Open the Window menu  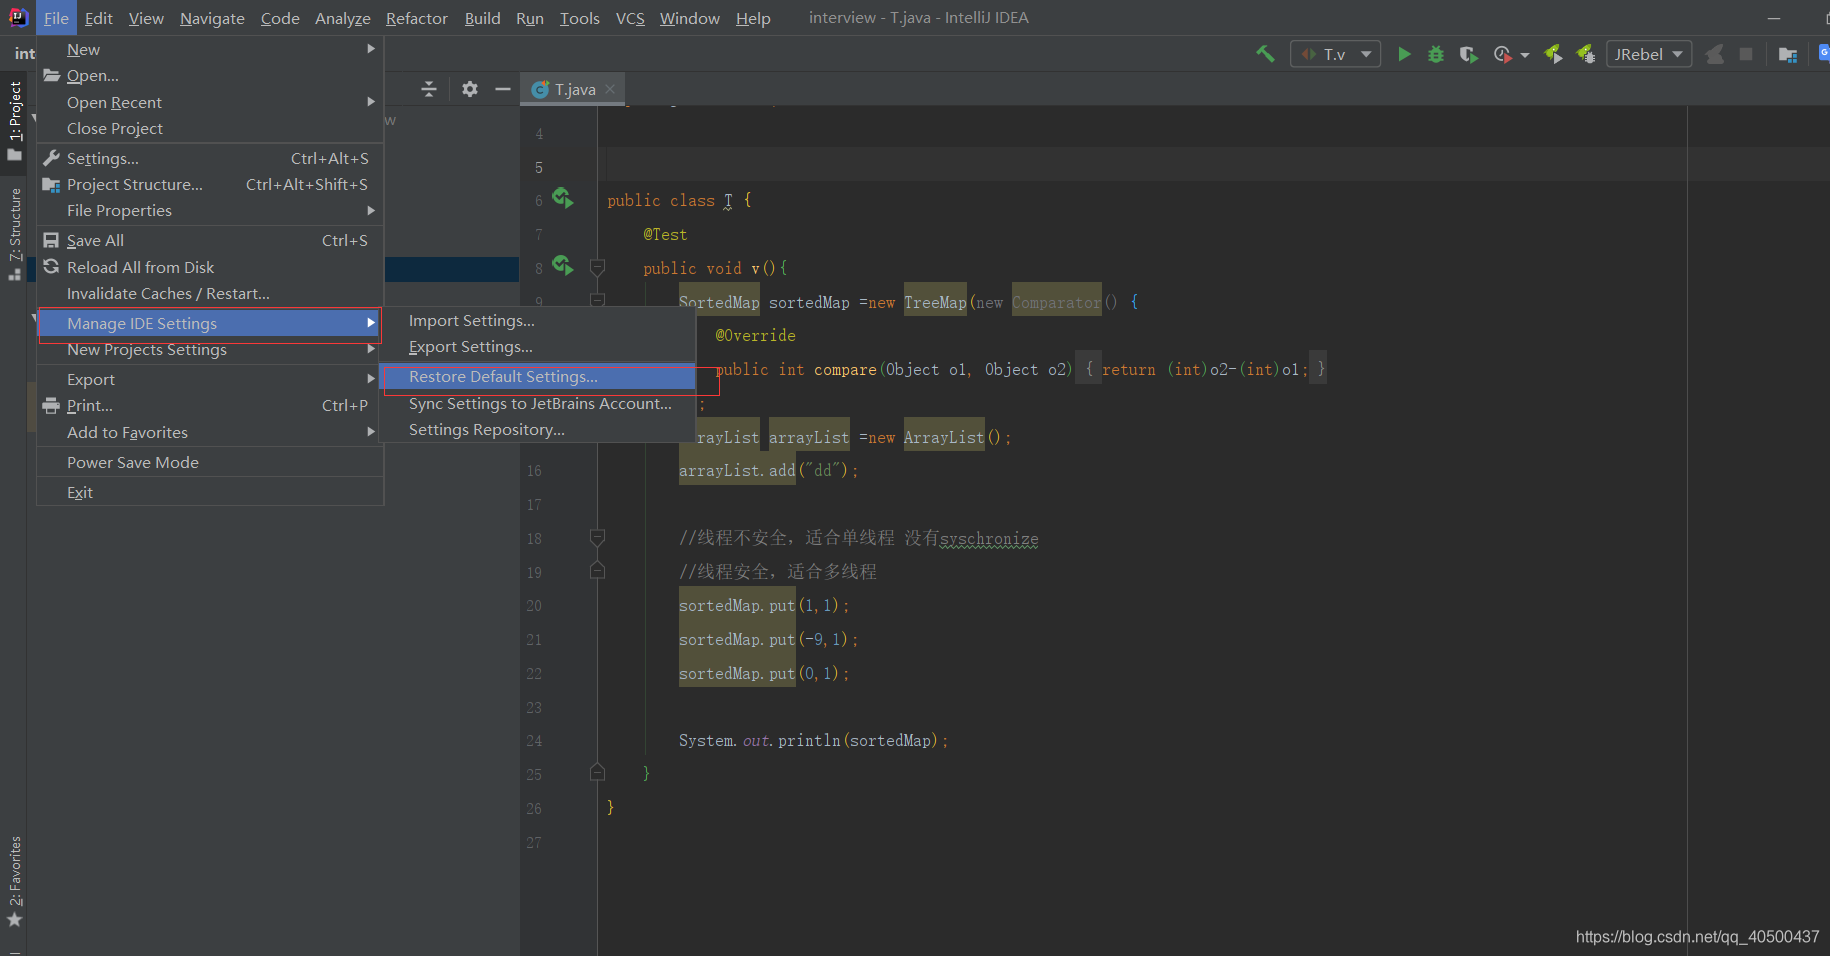(690, 18)
